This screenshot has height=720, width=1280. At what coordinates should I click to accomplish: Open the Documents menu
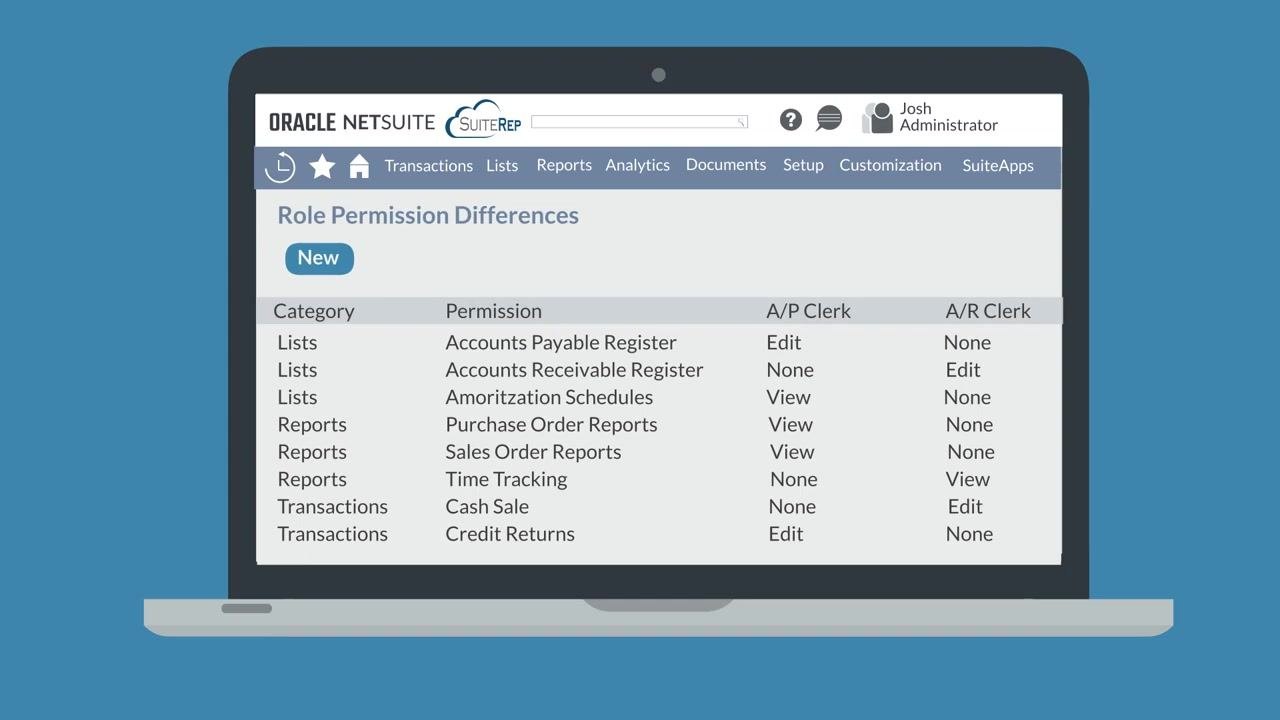[x=726, y=165]
